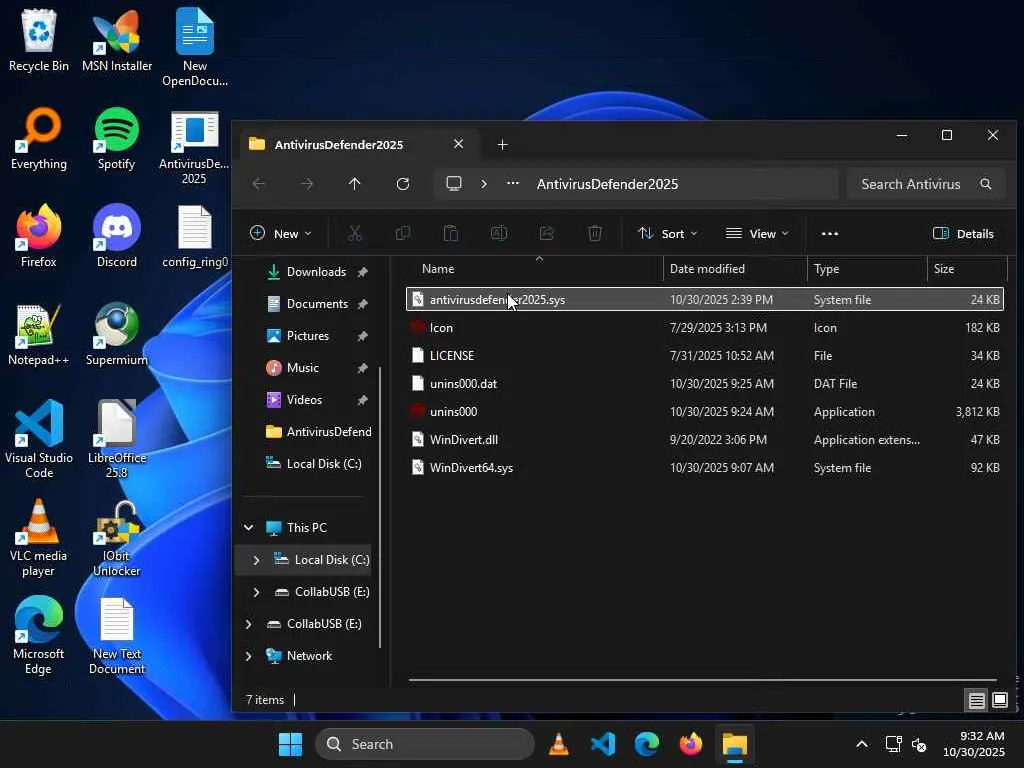Open the View dropdown menu
Viewport: 1024px width, 768px height.
coord(757,234)
